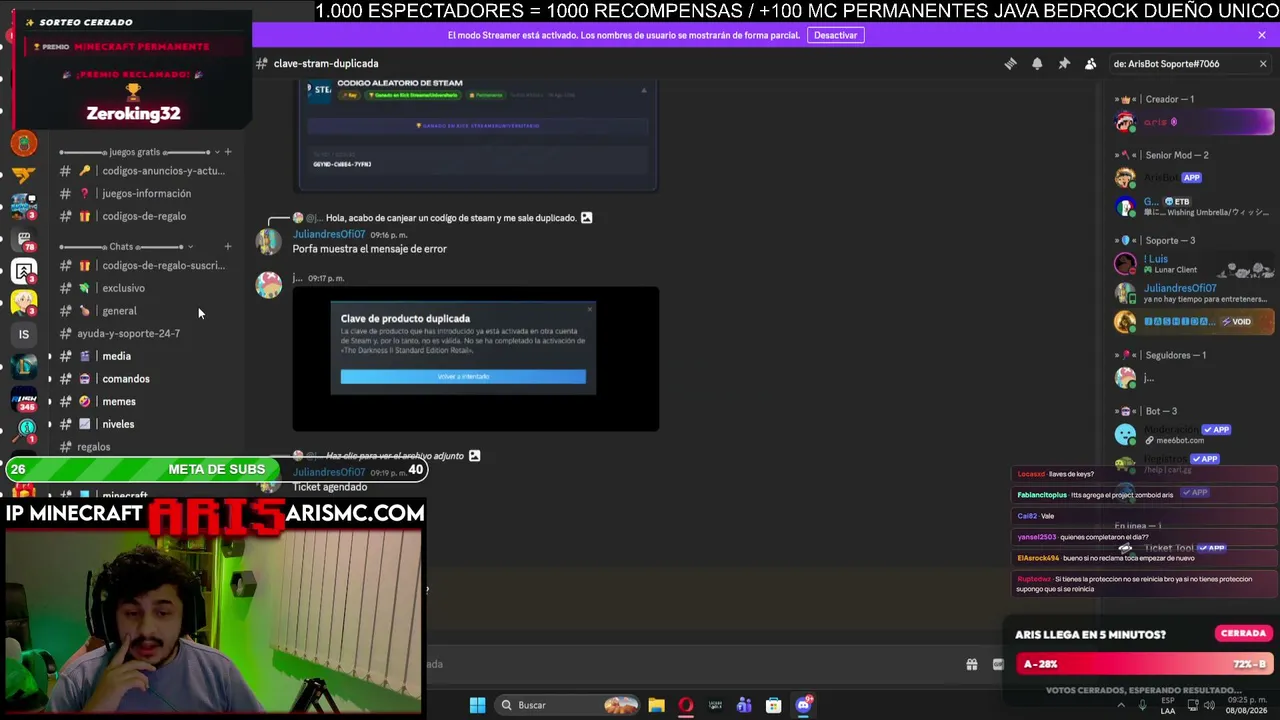
Task: Toggle the member list panel
Action: point(1091,64)
